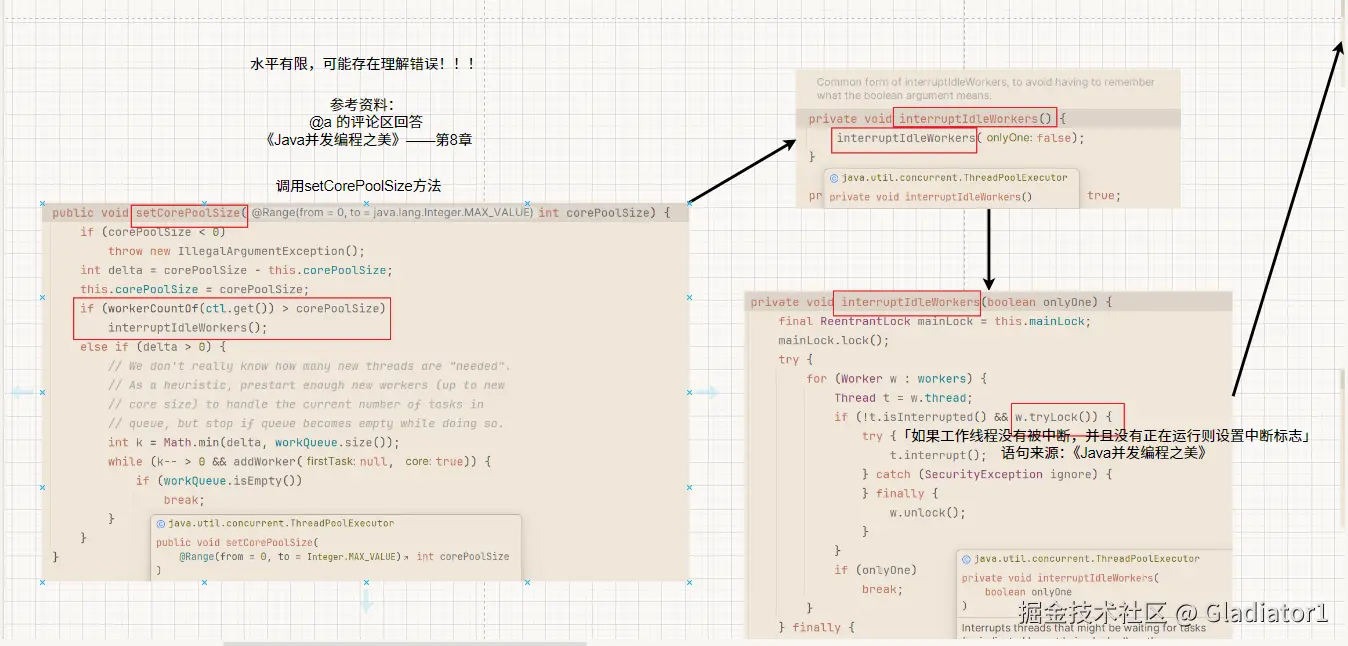Click 'if (workerCountOf(ctl.get()) > corePoolSize)' line

[233, 308]
